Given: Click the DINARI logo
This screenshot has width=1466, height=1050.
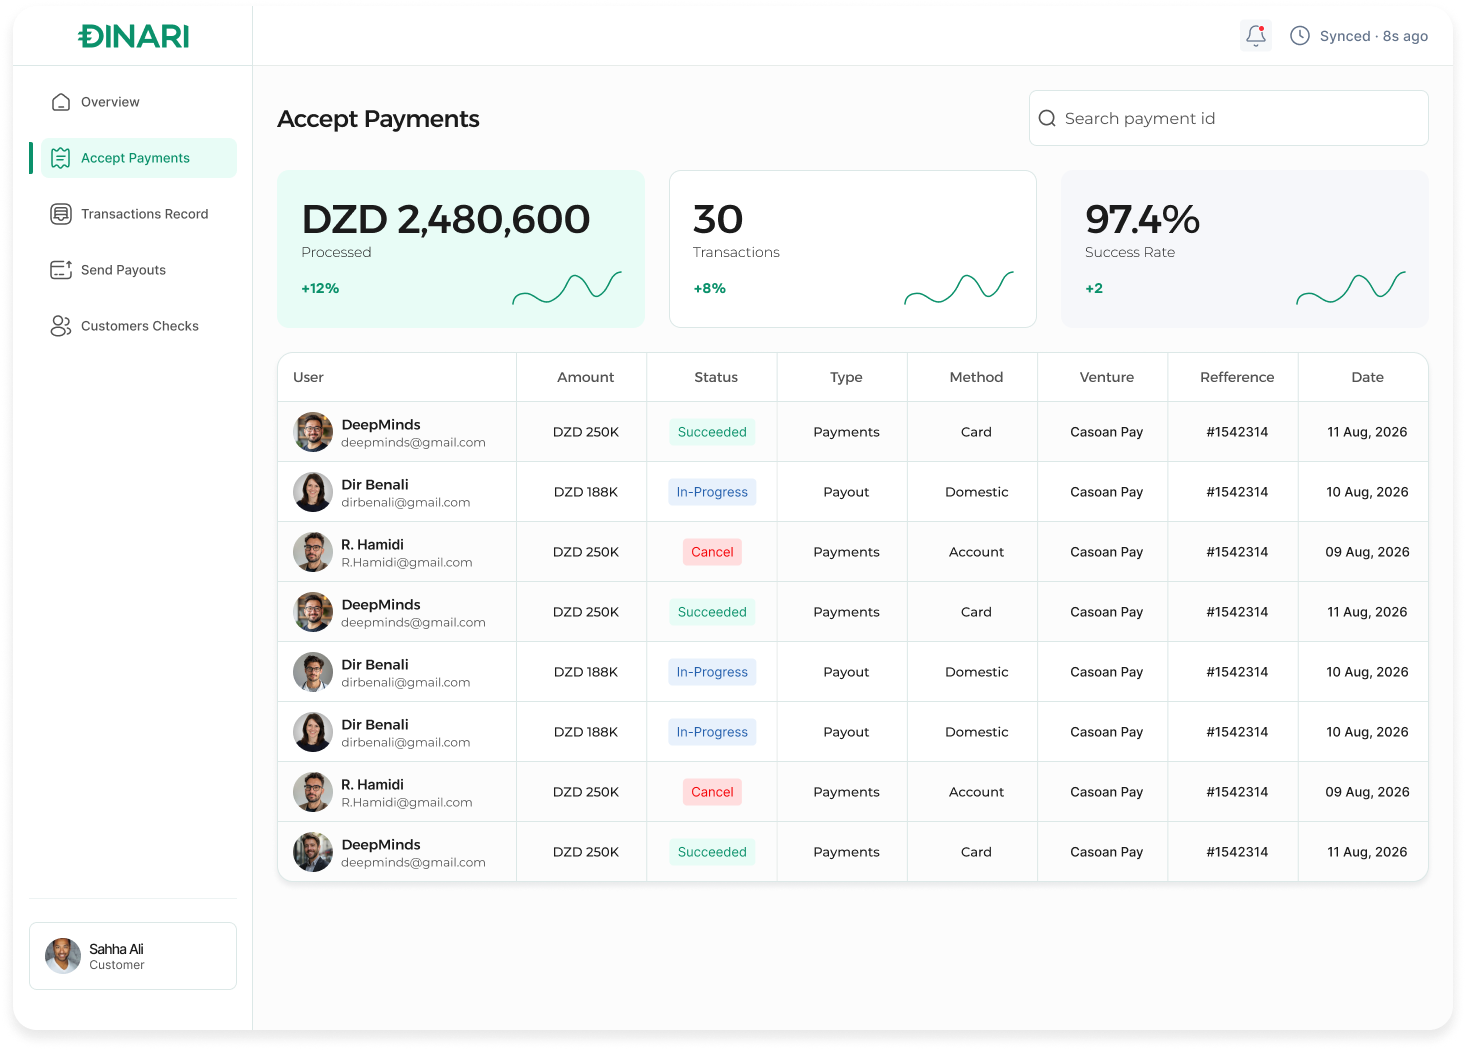Looking at the screenshot, I should tap(134, 36).
